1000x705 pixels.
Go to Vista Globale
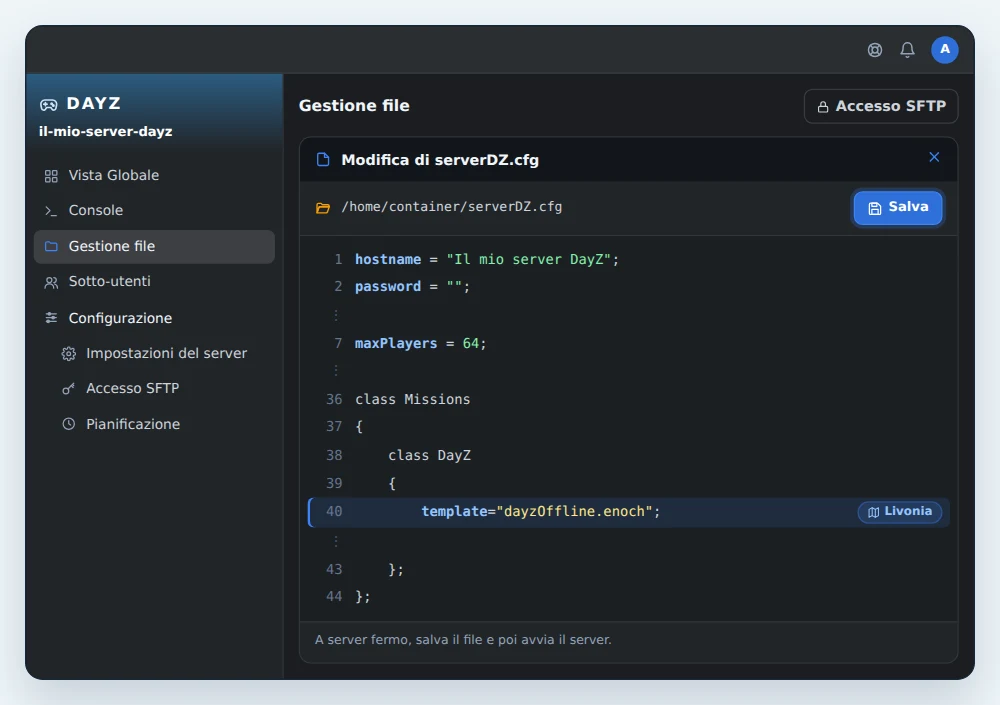pyautogui.click(x=154, y=175)
